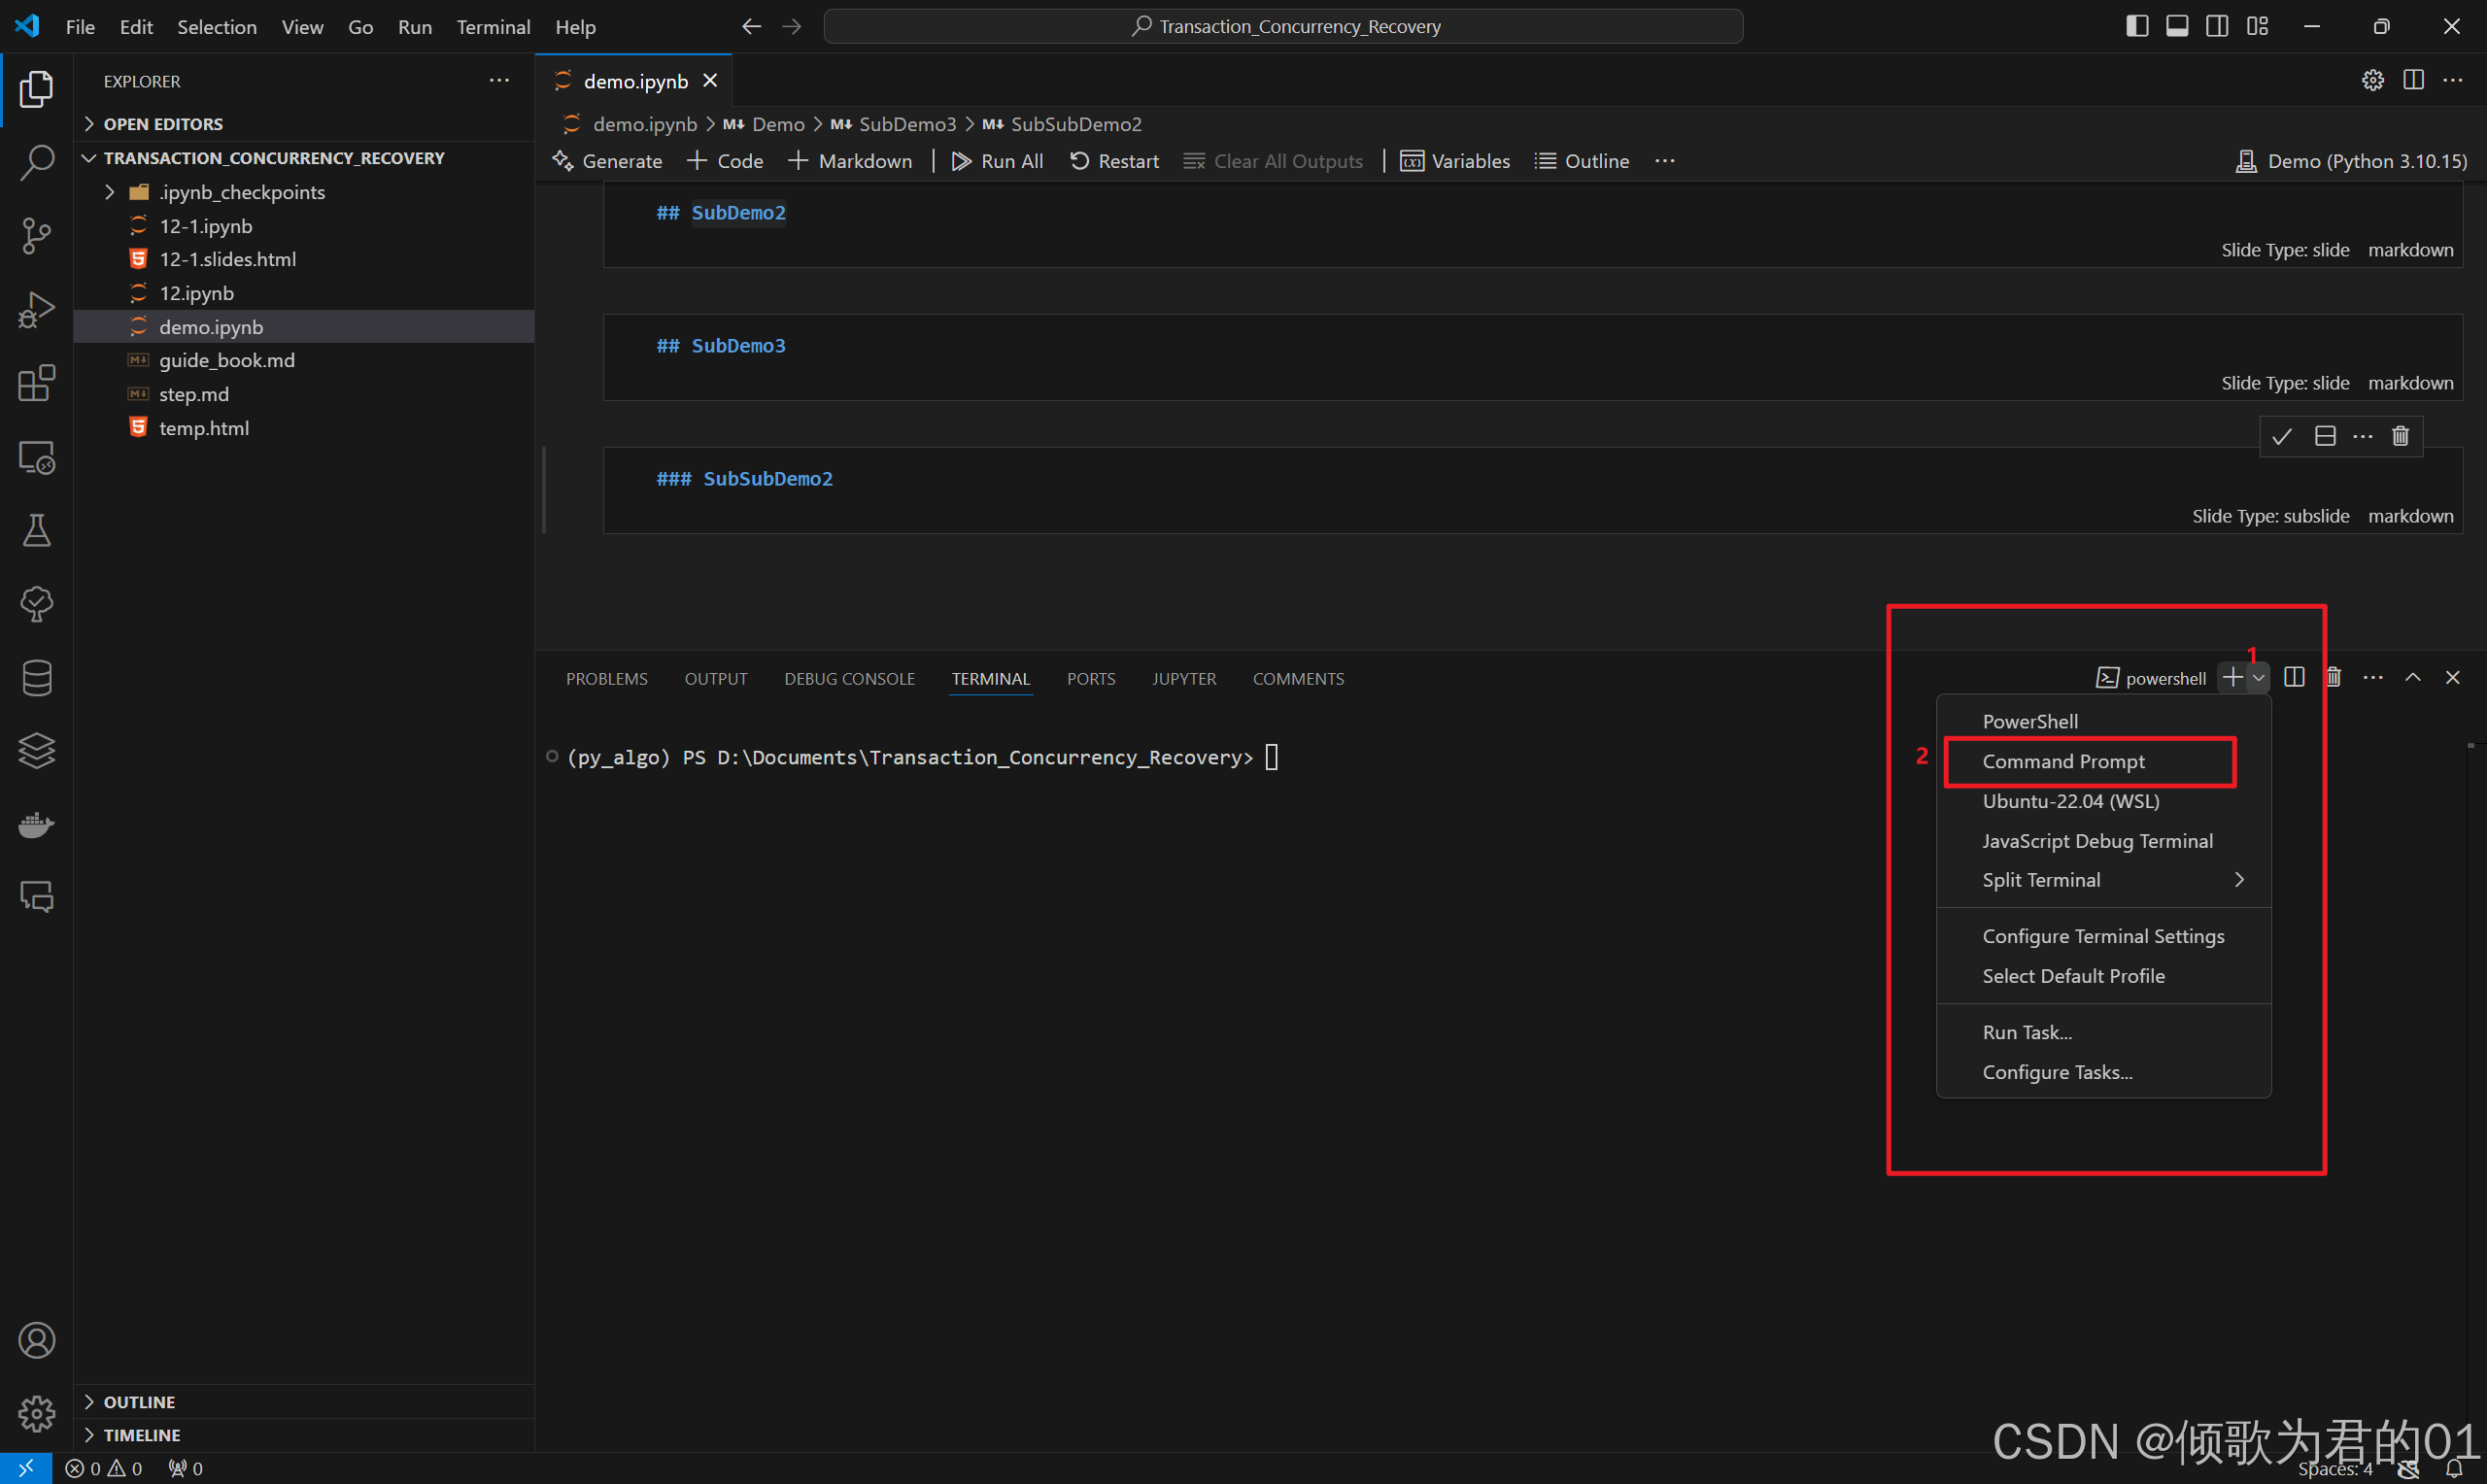Choose Command Prompt from terminal menu

point(2064,762)
